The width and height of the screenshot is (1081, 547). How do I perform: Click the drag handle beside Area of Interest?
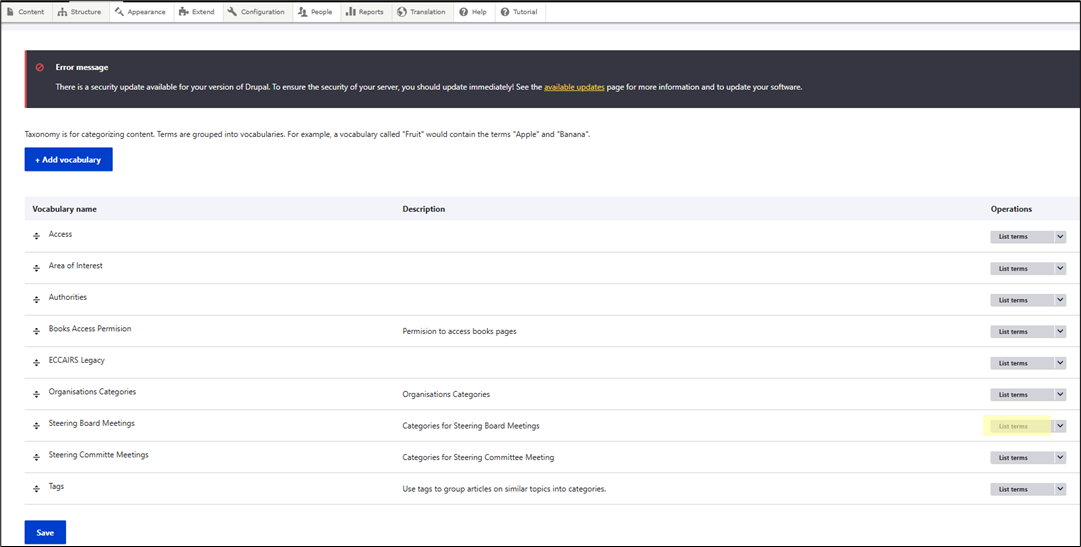coord(36,268)
